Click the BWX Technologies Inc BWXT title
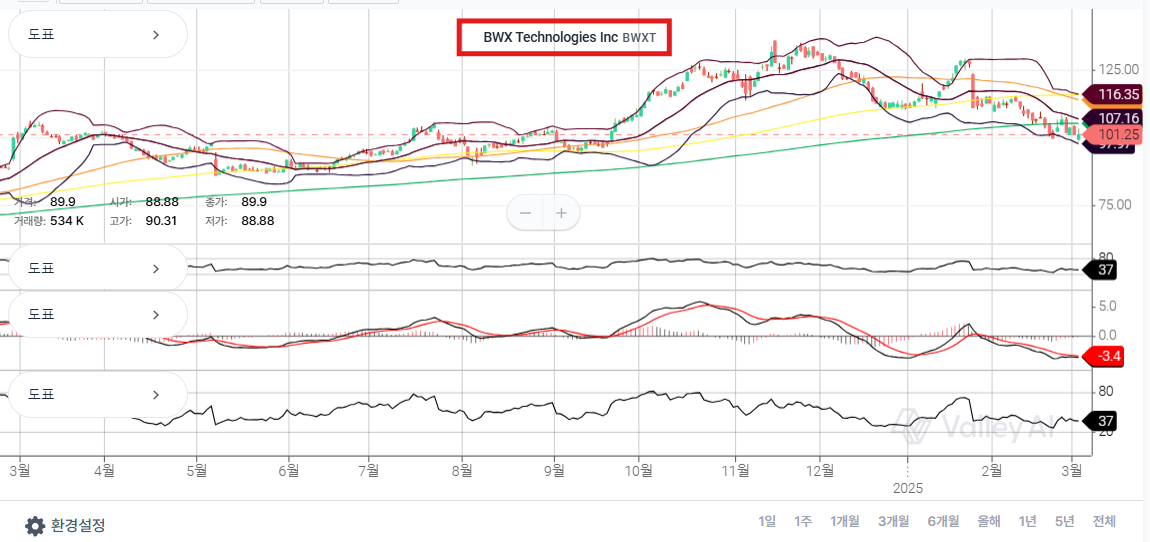Screen dimensions: 1150x542 point(563,37)
